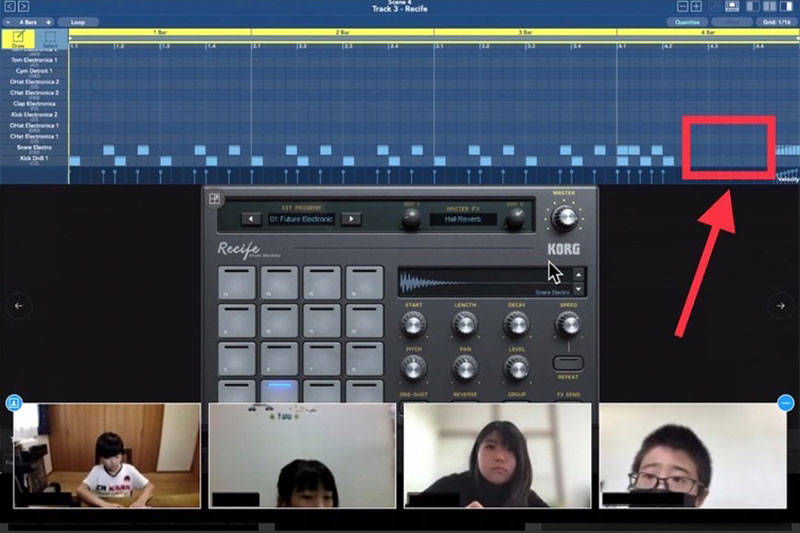Viewport: 800px width, 533px height.
Task: Choose the left split-panel layout icon
Action: [x=753, y=6]
